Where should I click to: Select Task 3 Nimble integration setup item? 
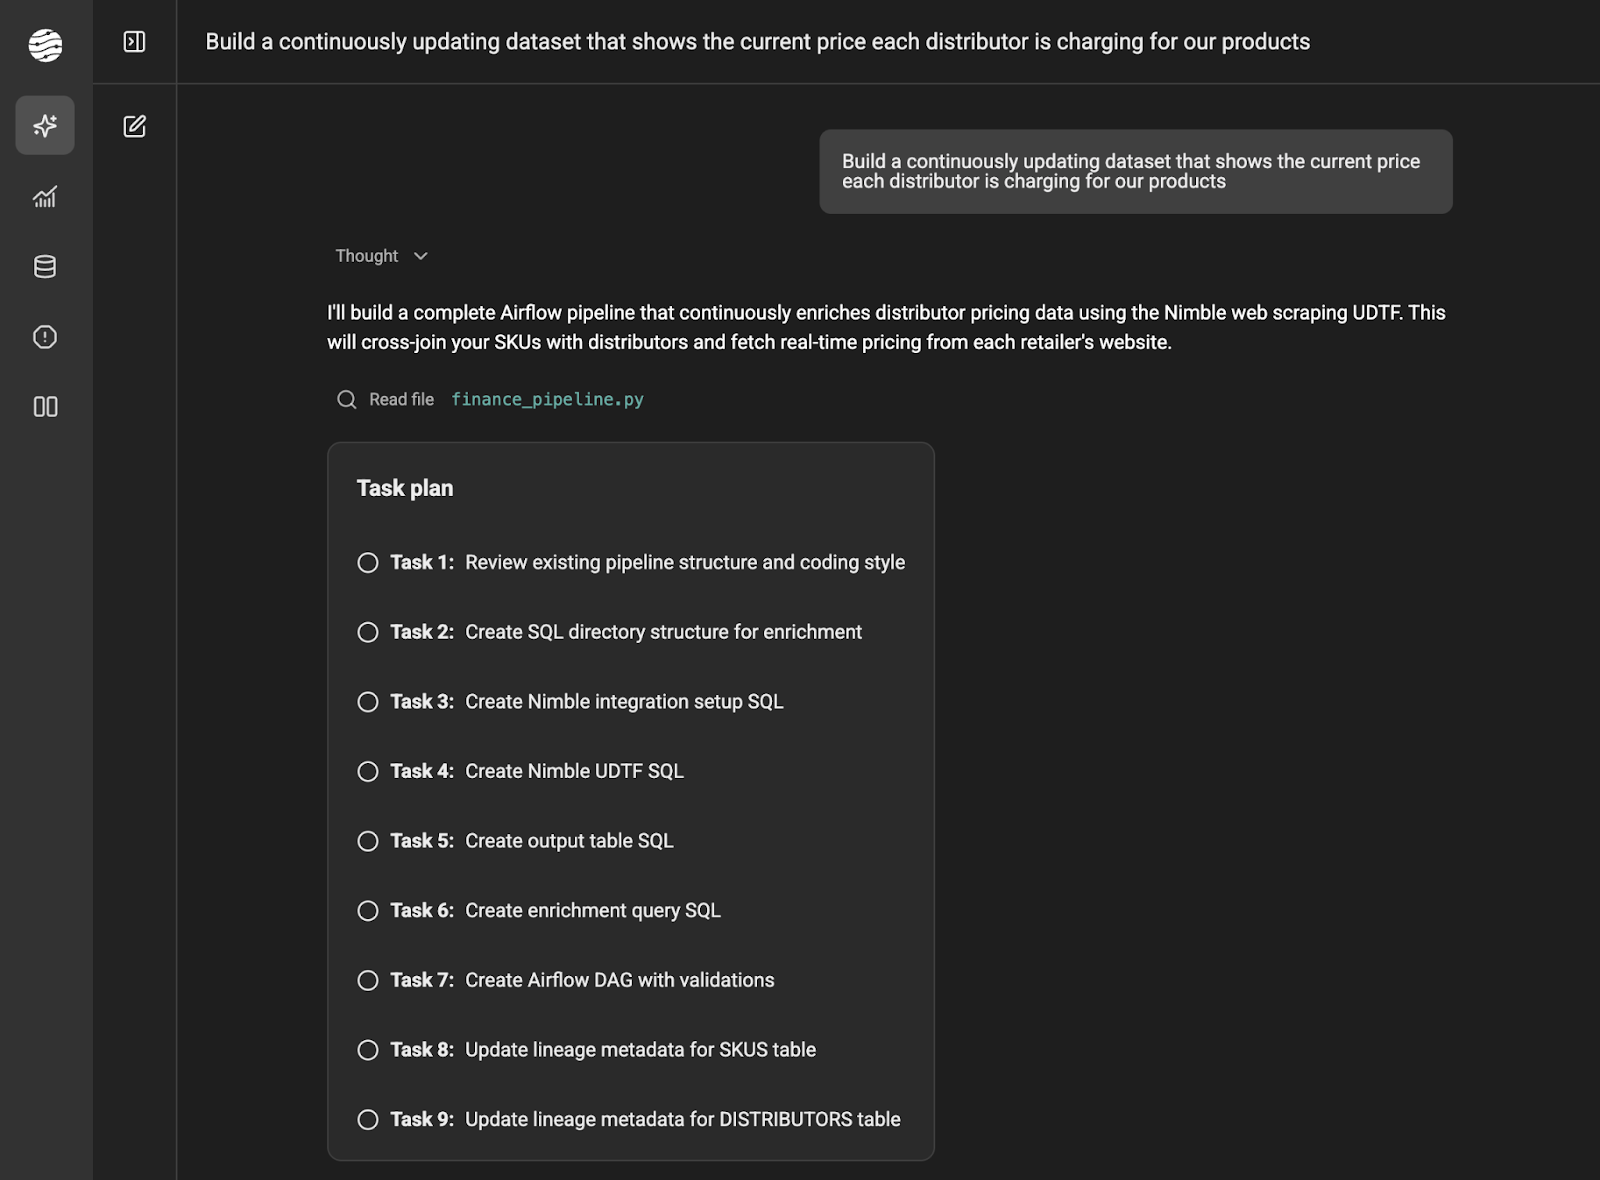pos(624,702)
